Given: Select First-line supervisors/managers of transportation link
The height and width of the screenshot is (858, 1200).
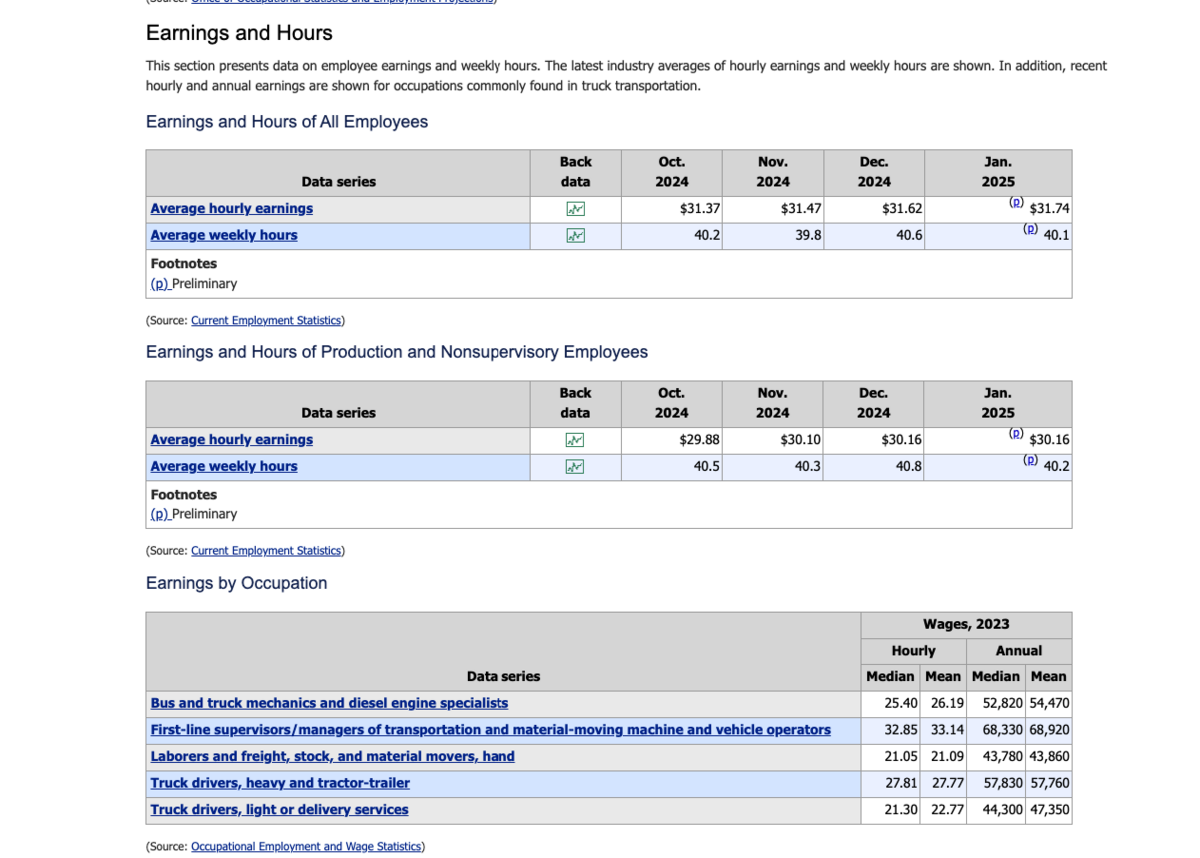Looking at the screenshot, I should pos(490,730).
